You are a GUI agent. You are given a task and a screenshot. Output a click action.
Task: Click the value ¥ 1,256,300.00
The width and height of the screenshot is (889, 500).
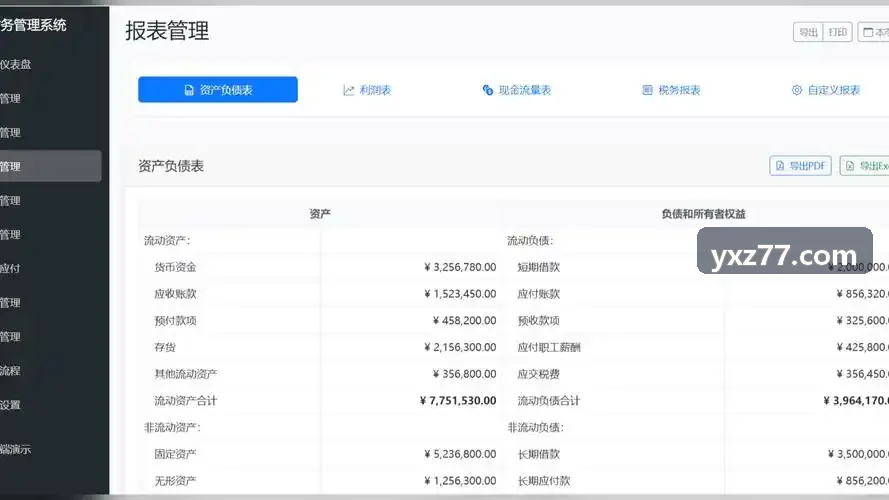[460, 480]
